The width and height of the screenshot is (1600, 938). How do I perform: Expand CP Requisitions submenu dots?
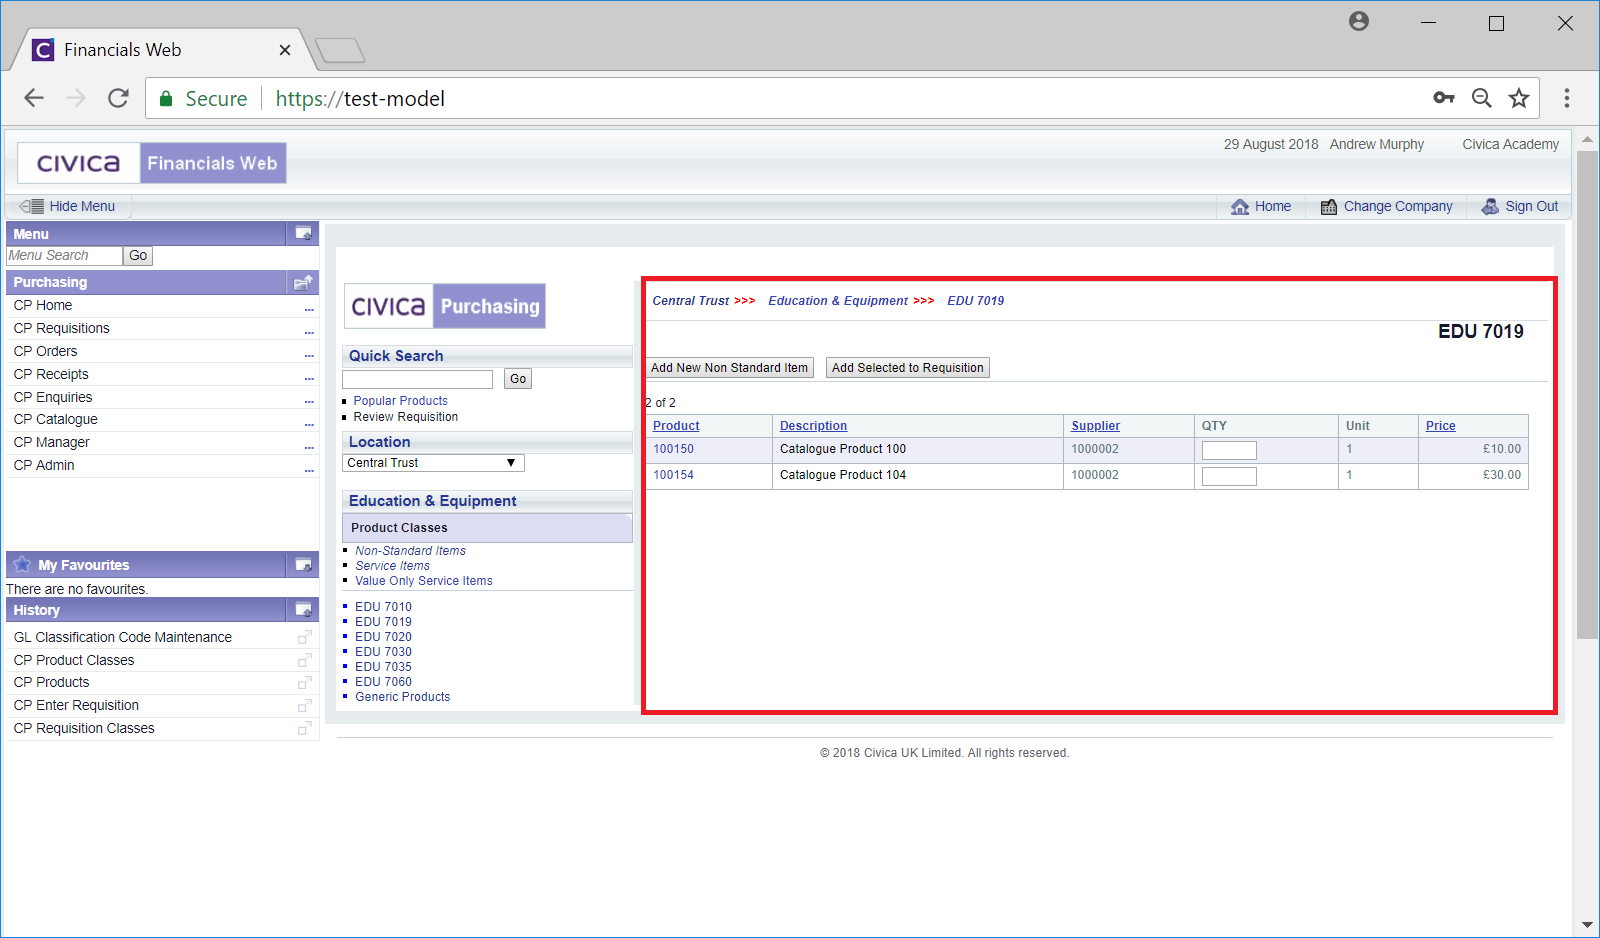click(309, 333)
